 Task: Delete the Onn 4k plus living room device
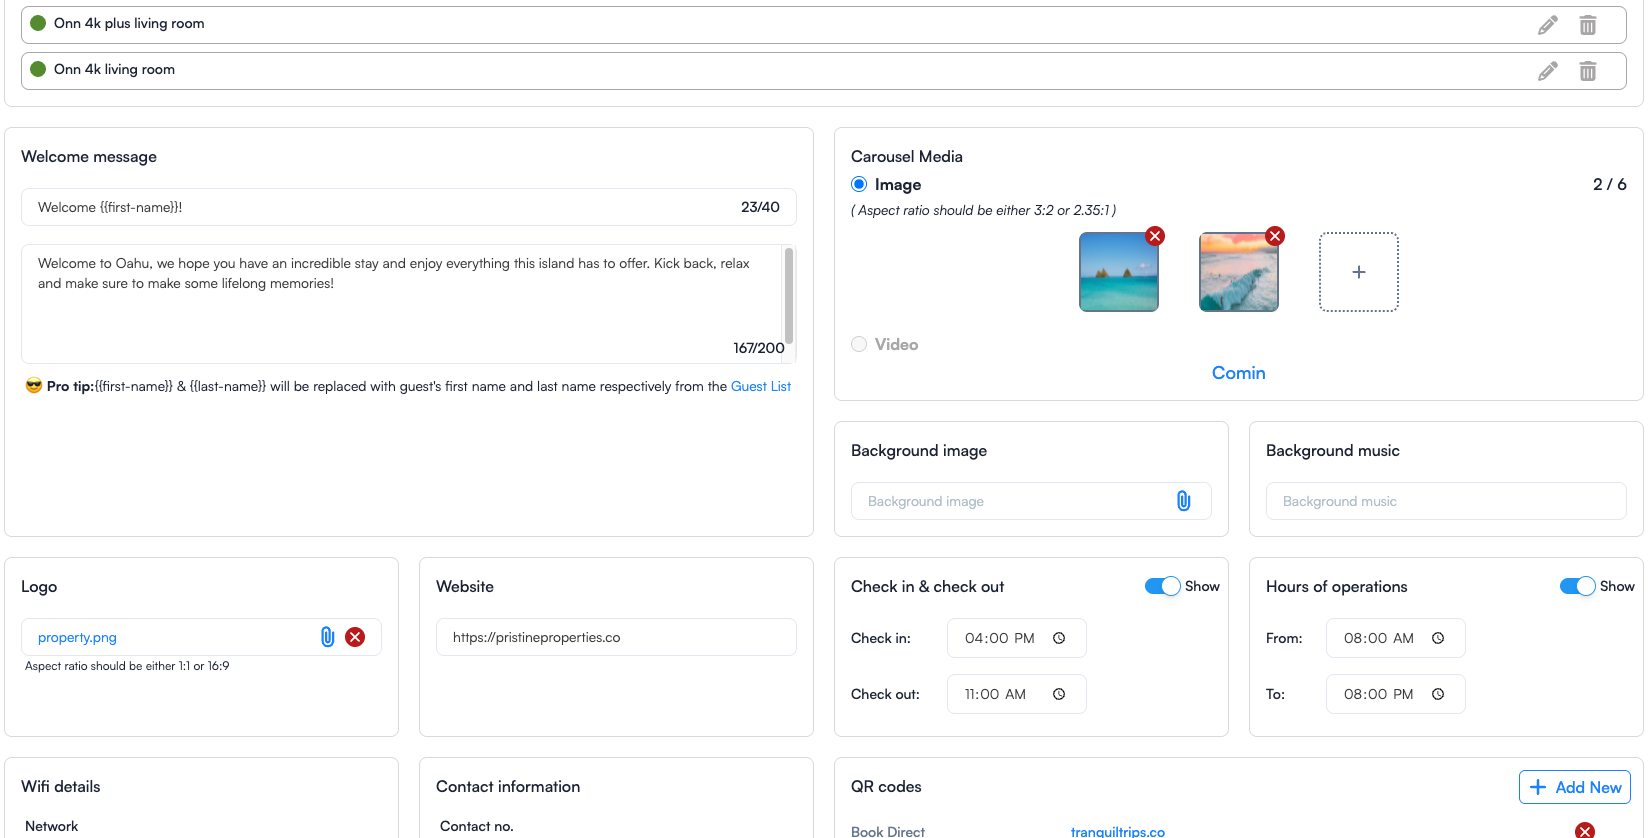click(x=1587, y=25)
